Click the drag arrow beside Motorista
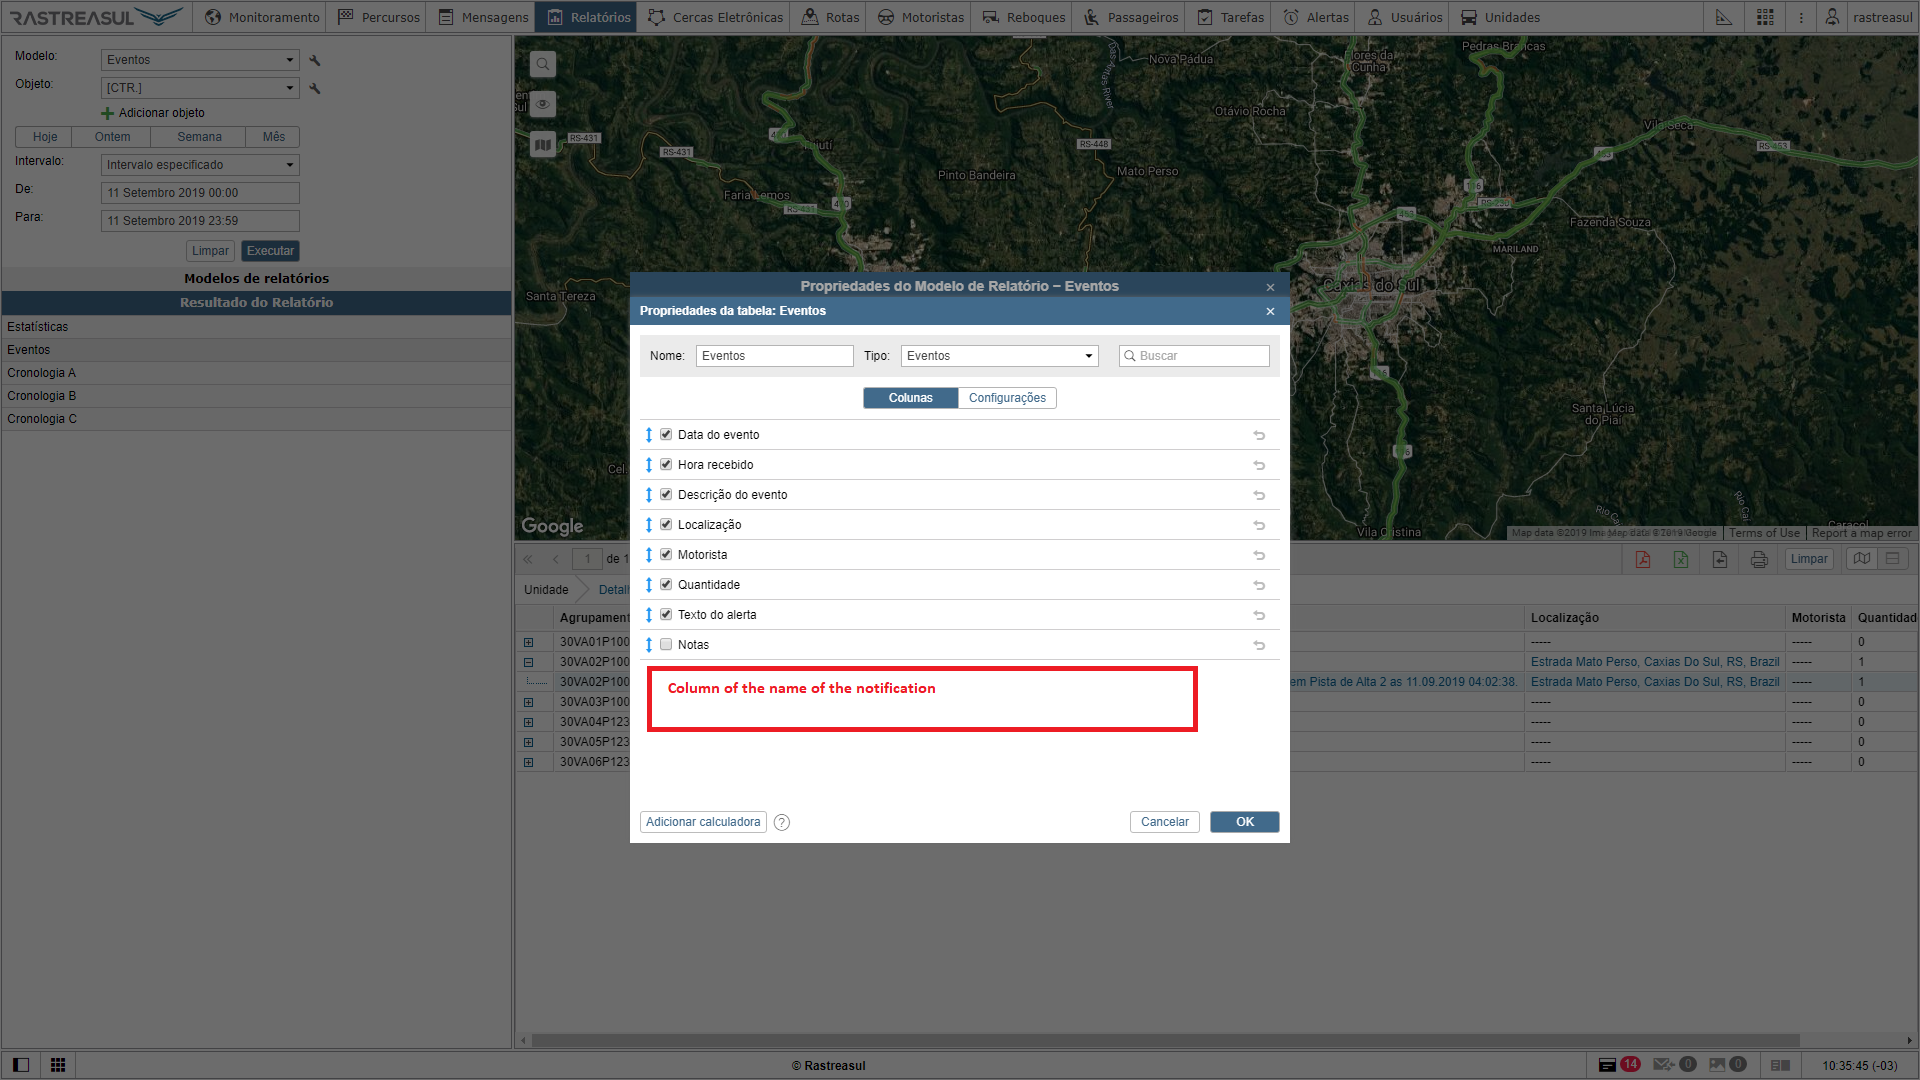The image size is (1920, 1080). pyautogui.click(x=649, y=555)
